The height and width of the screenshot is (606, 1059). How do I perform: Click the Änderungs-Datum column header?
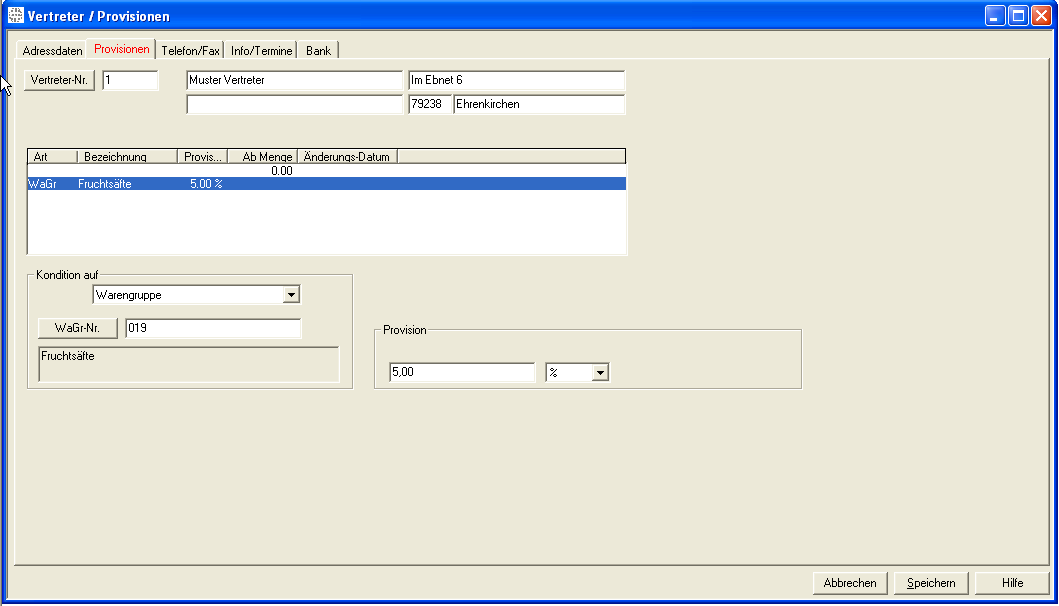347,157
